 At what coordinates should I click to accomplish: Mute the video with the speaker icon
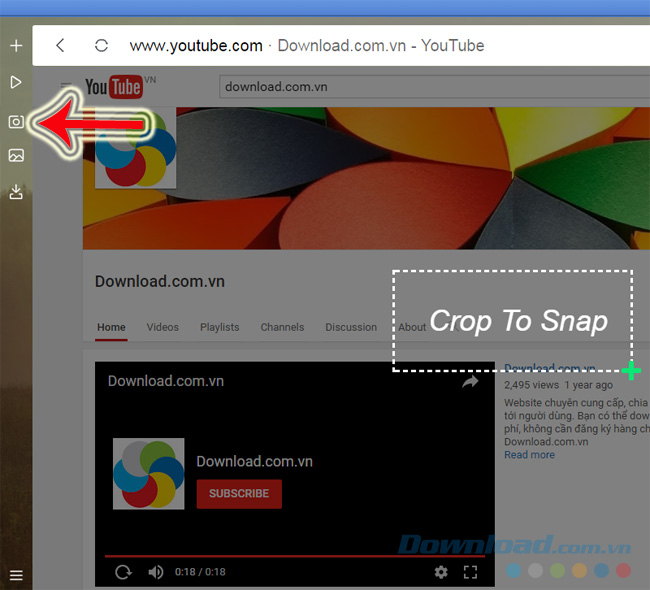156,572
